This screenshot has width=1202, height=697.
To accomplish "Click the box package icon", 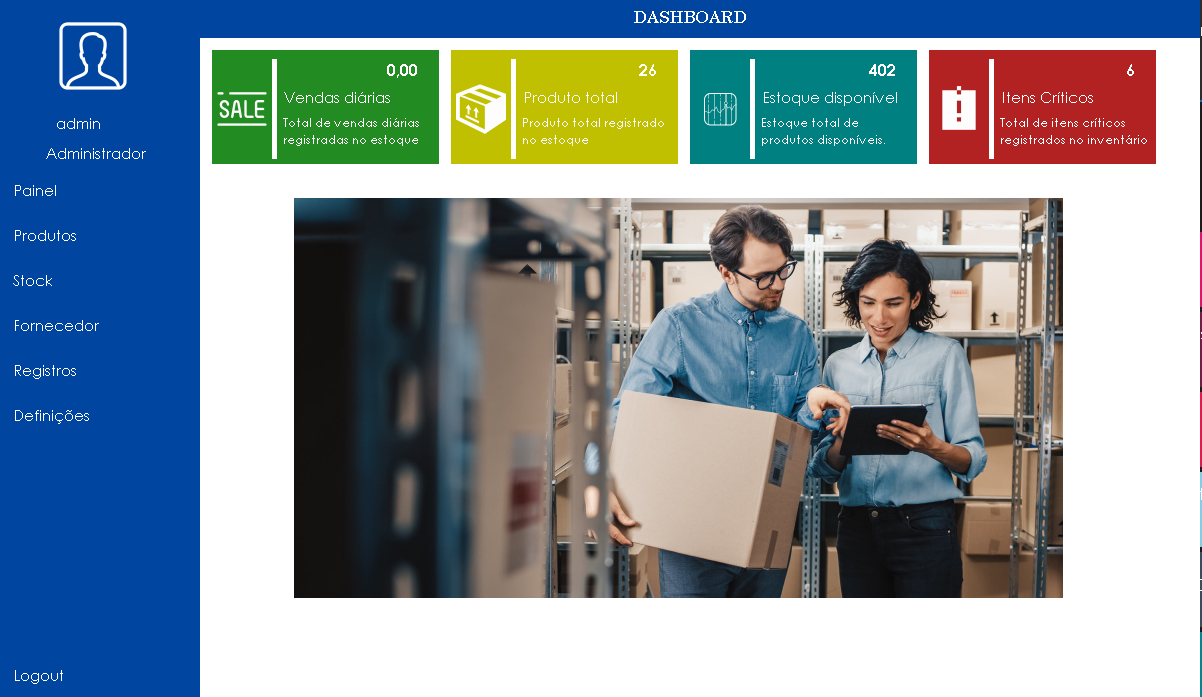I will tap(480, 108).
